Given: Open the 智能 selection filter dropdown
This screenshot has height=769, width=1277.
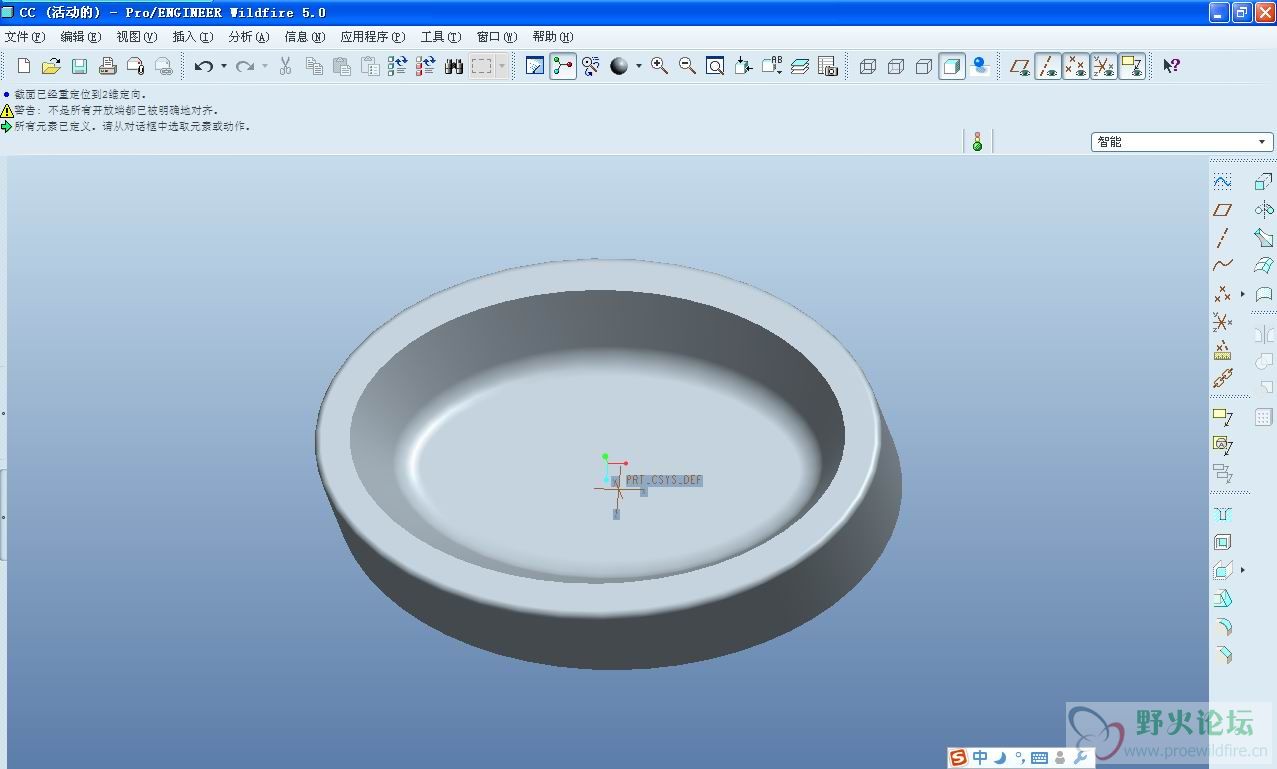Looking at the screenshot, I should 1181,142.
